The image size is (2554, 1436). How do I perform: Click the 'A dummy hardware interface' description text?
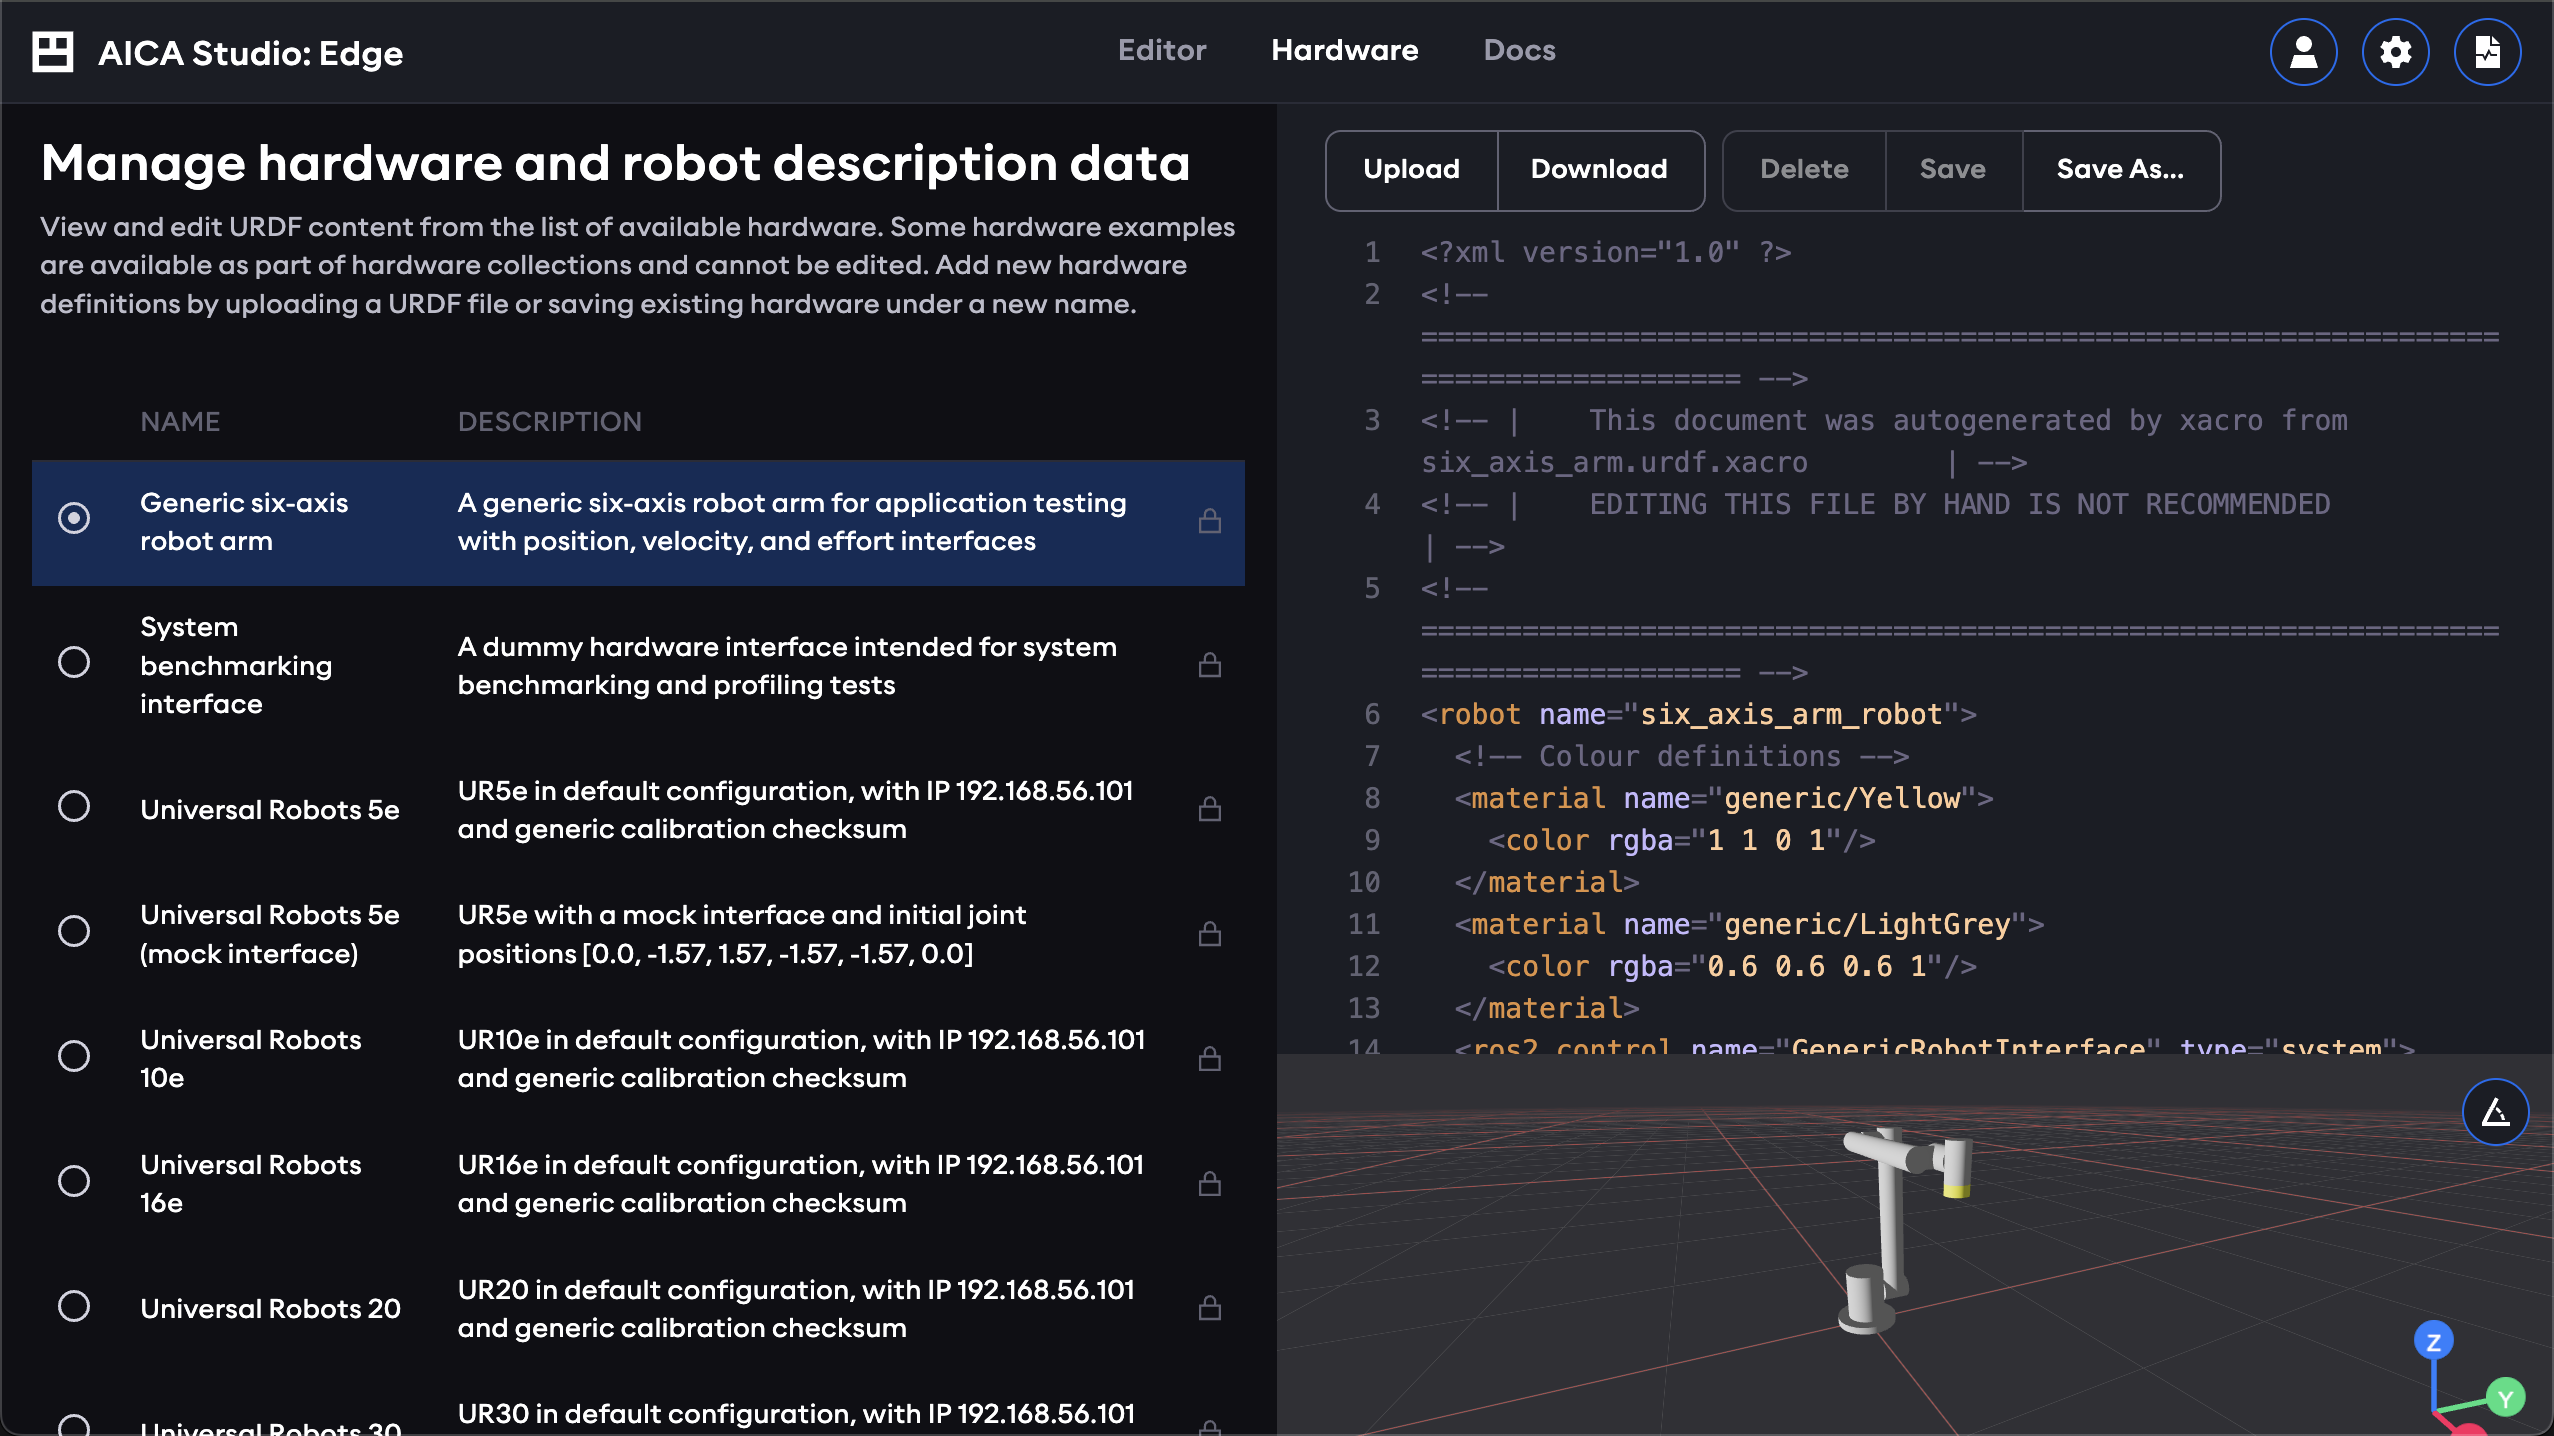(x=787, y=665)
